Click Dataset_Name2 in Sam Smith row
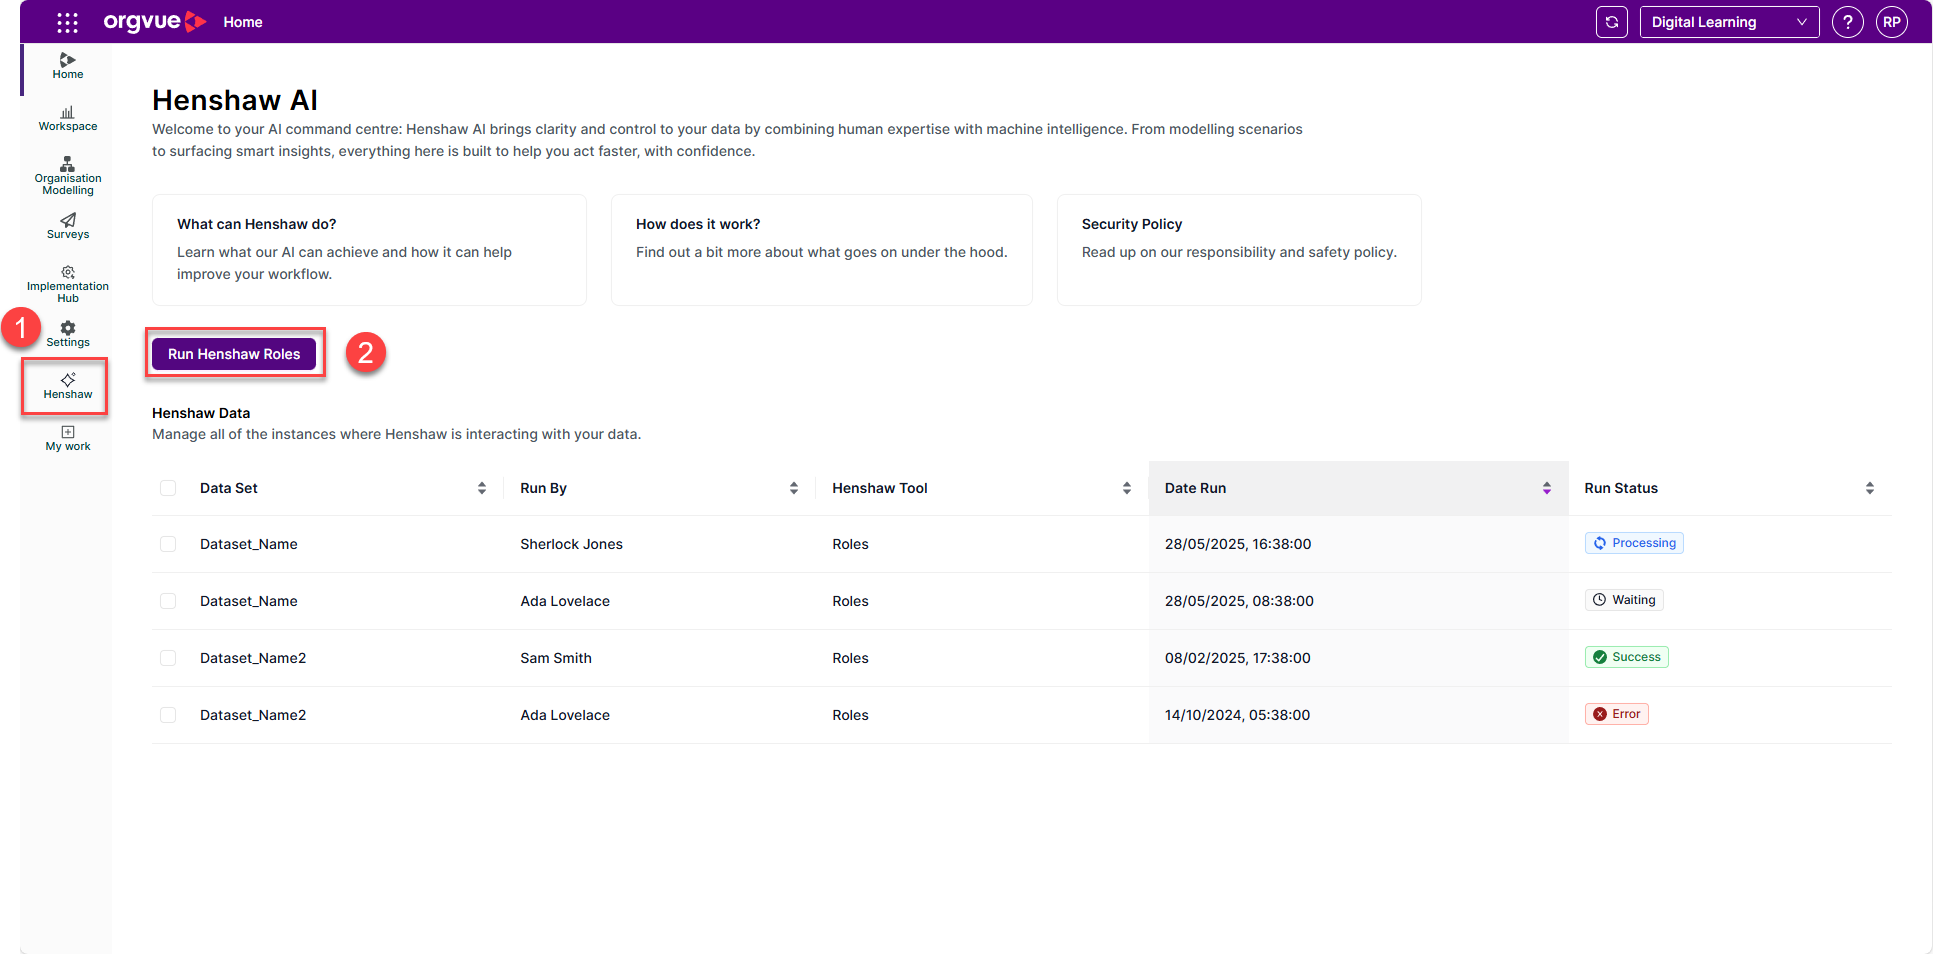Viewport: 1933px width, 954px height. (x=253, y=658)
